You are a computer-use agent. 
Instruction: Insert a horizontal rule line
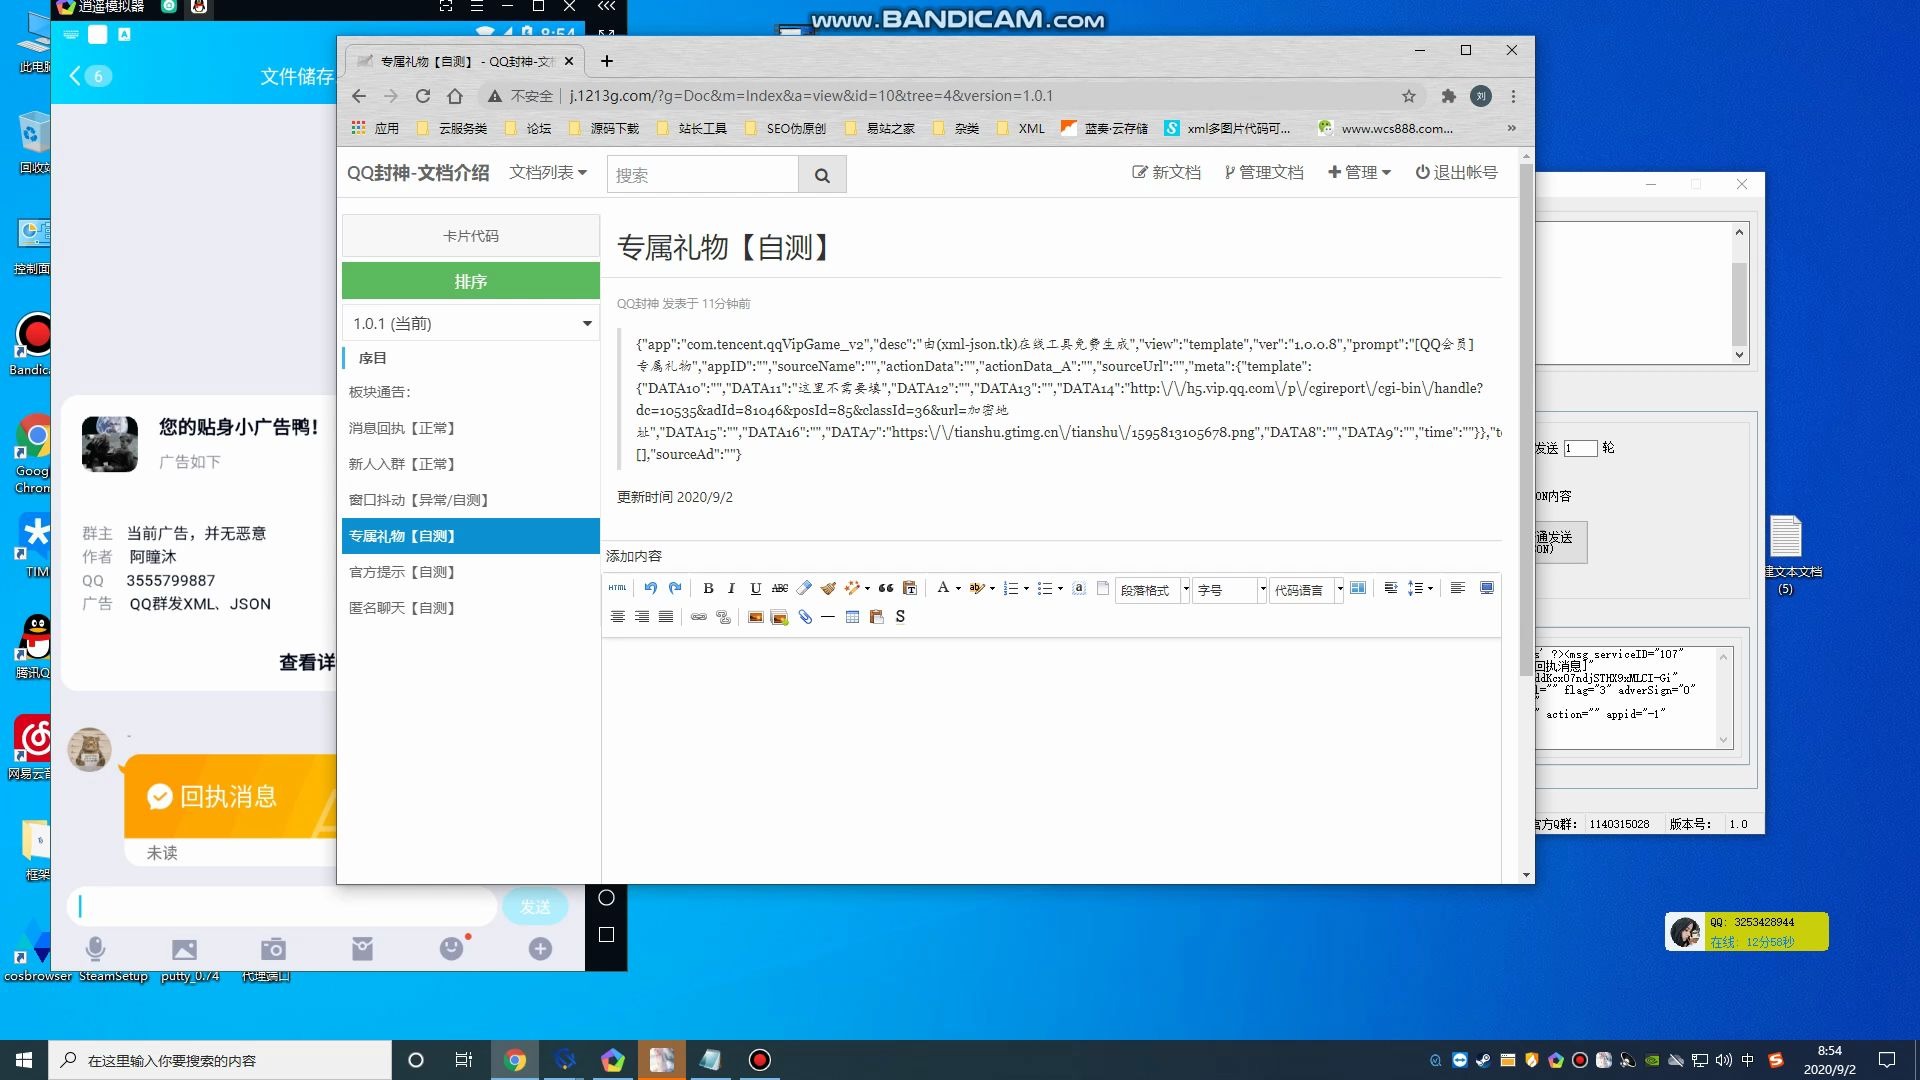tap(828, 617)
